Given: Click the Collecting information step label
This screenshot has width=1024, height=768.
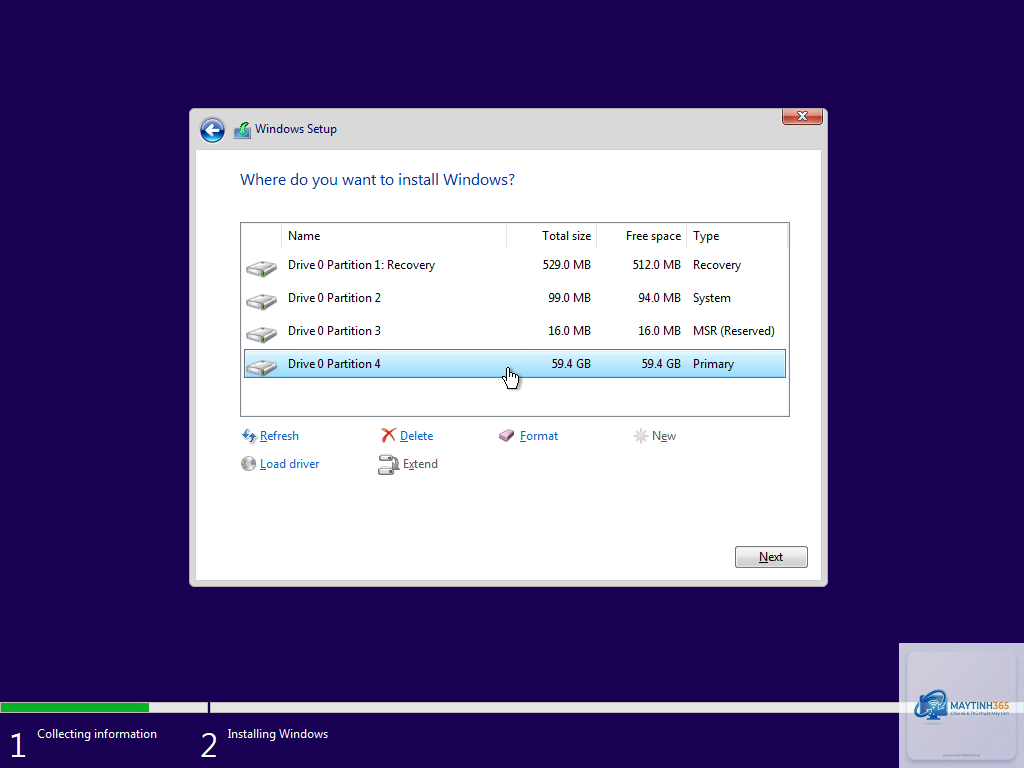Looking at the screenshot, I should pos(97,734).
